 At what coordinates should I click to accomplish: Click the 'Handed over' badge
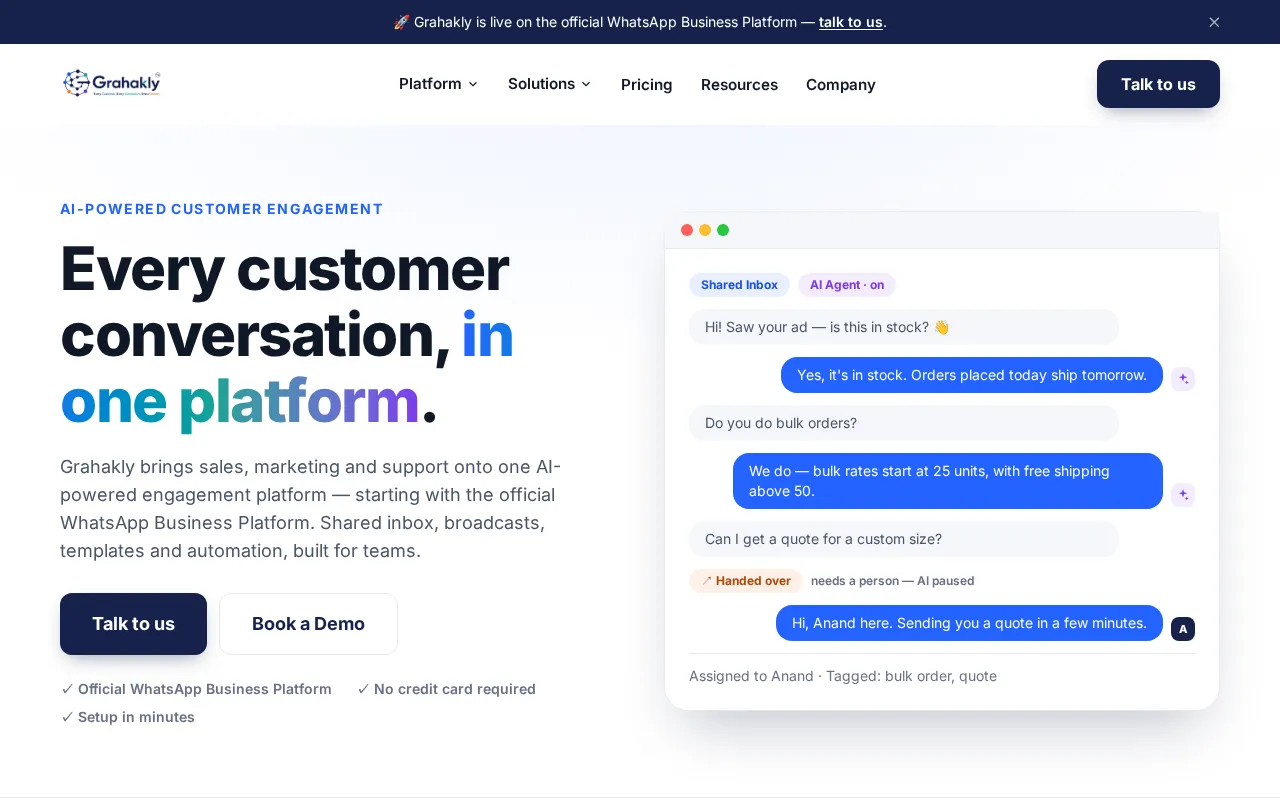pyautogui.click(x=746, y=581)
